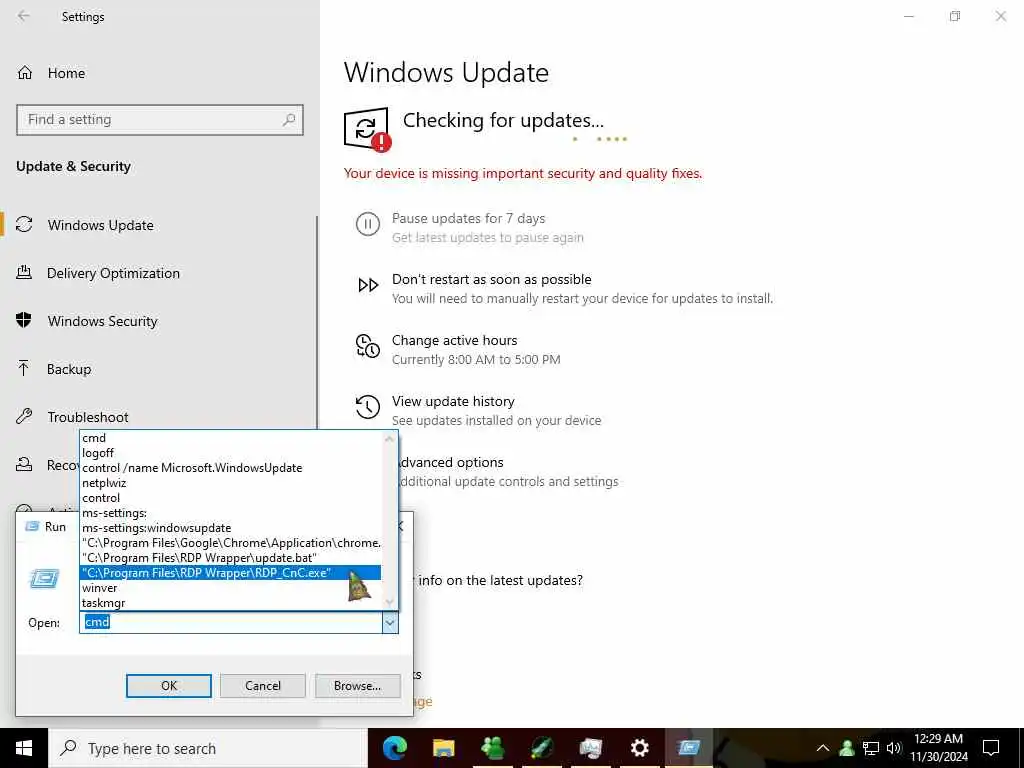Open Delivery Optimization section
The width and height of the screenshot is (1024, 768).
click(113, 273)
